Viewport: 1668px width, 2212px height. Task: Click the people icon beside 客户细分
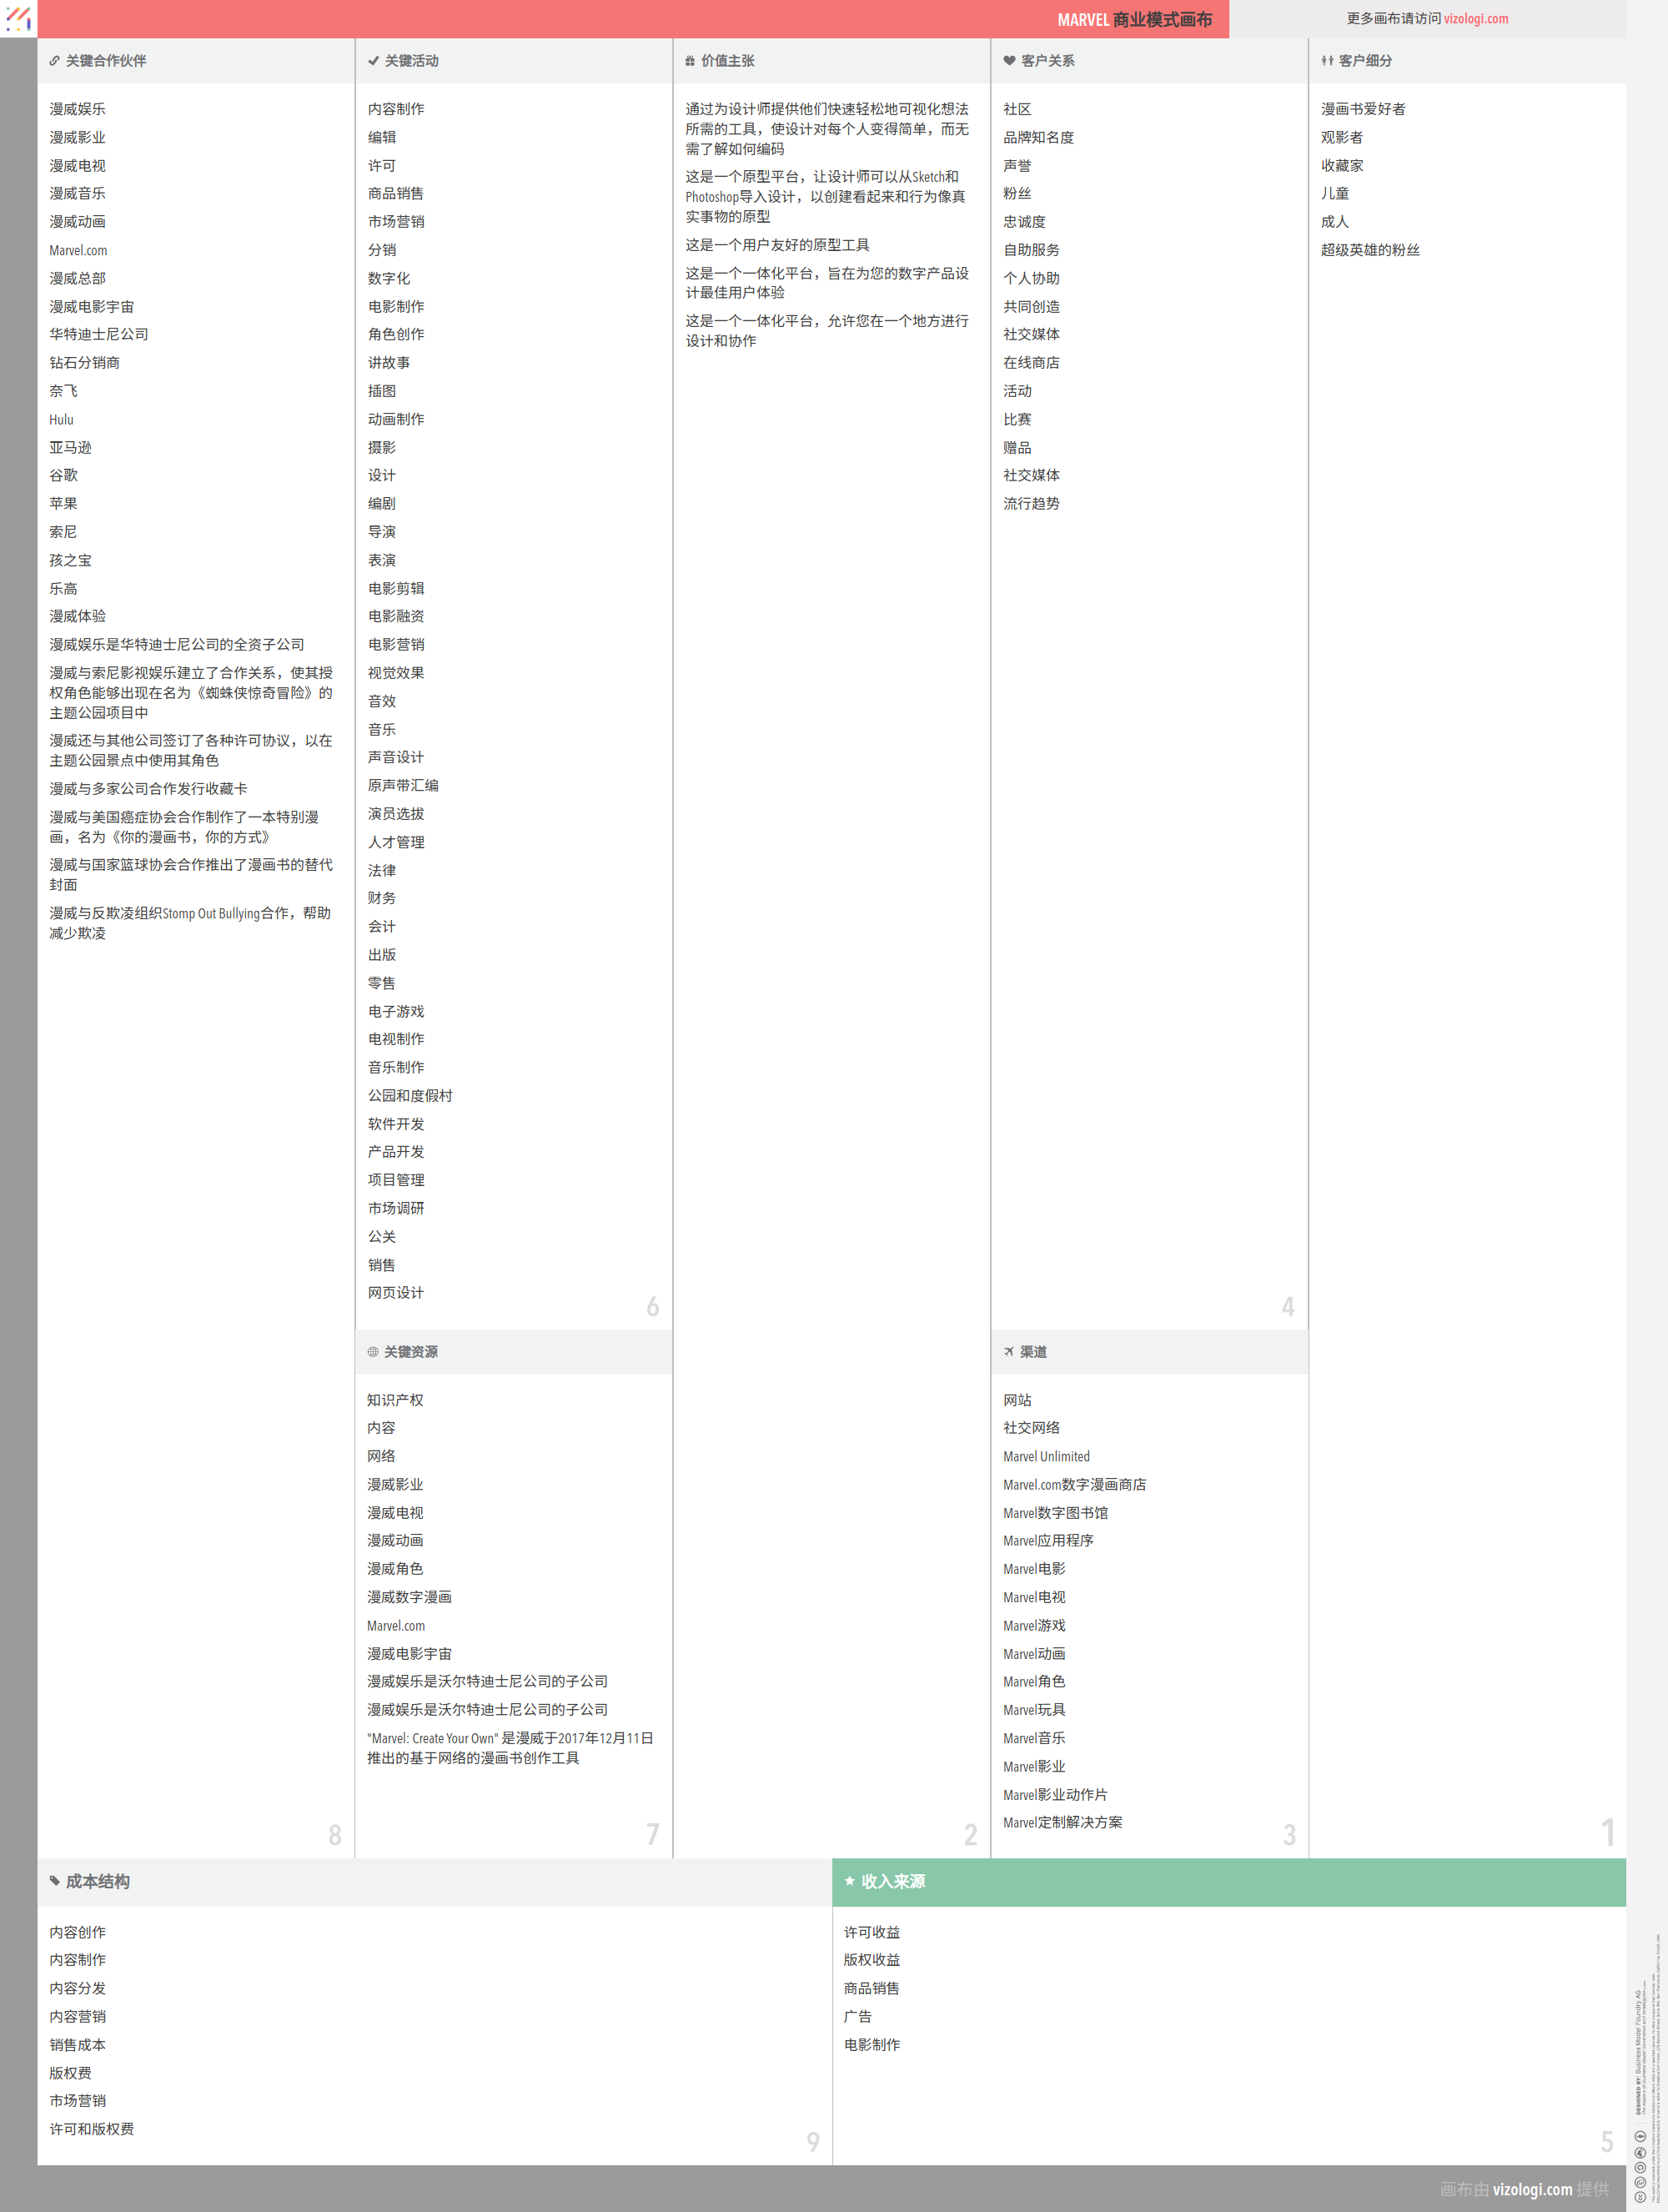[1327, 61]
